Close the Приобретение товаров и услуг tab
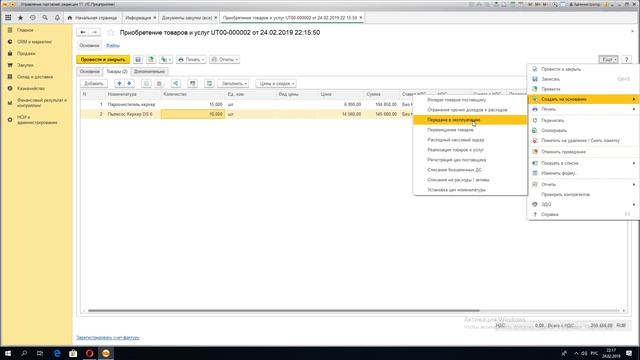 pyautogui.click(x=361, y=18)
